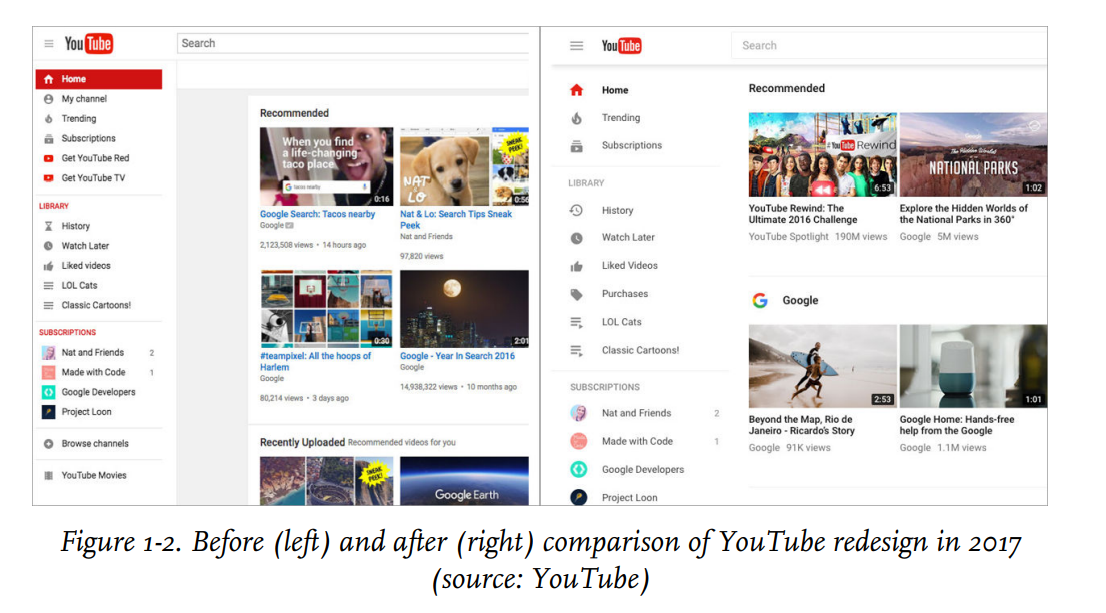Open YouTube Rewind: Ultimate 2016 Challenge title
The width and height of the screenshot is (1106, 613).
[x=803, y=214]
